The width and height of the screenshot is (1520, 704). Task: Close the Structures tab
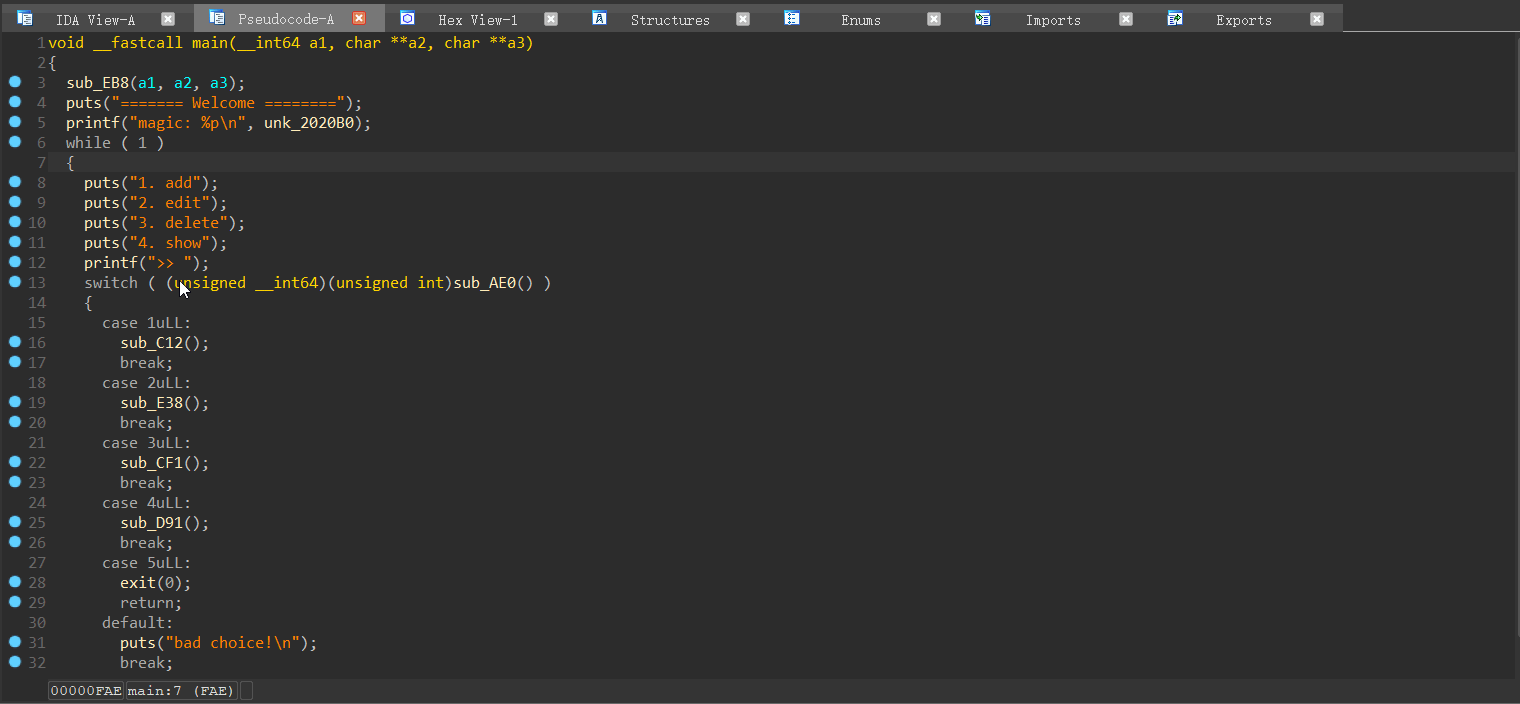pyautogui.click(x=743, y=19)
